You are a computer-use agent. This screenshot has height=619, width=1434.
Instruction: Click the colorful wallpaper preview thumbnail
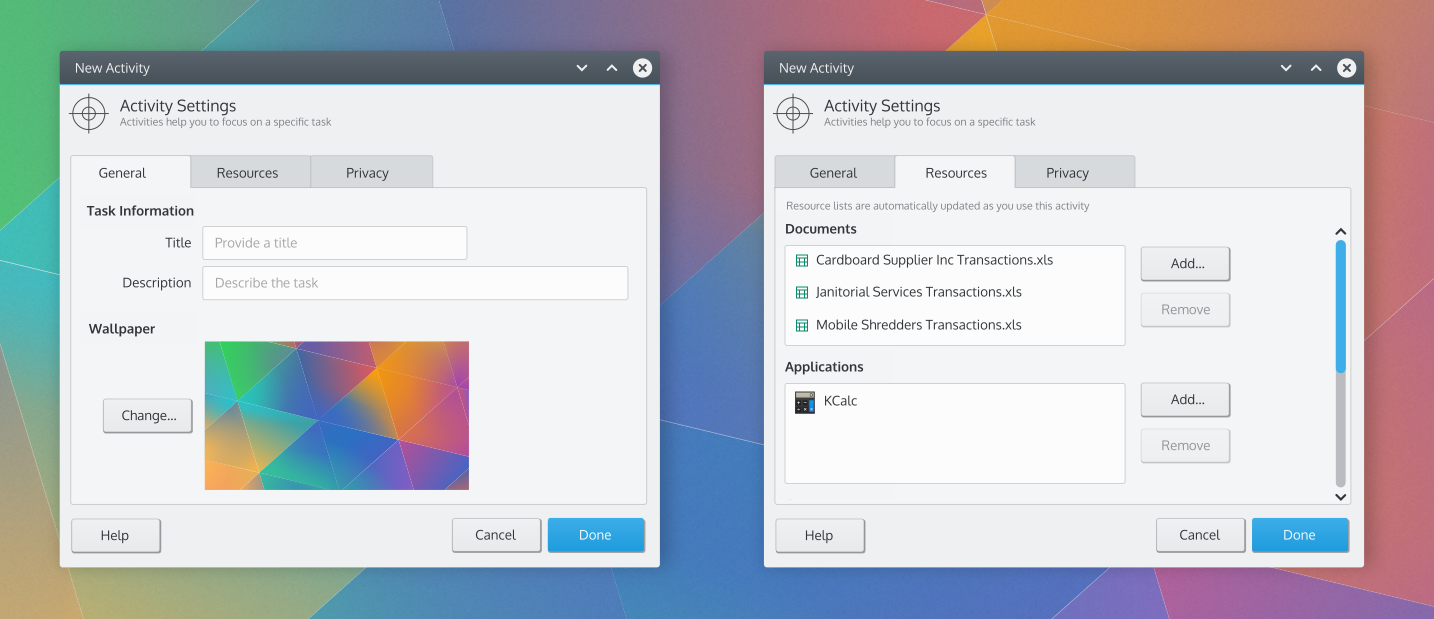(337, 416)
